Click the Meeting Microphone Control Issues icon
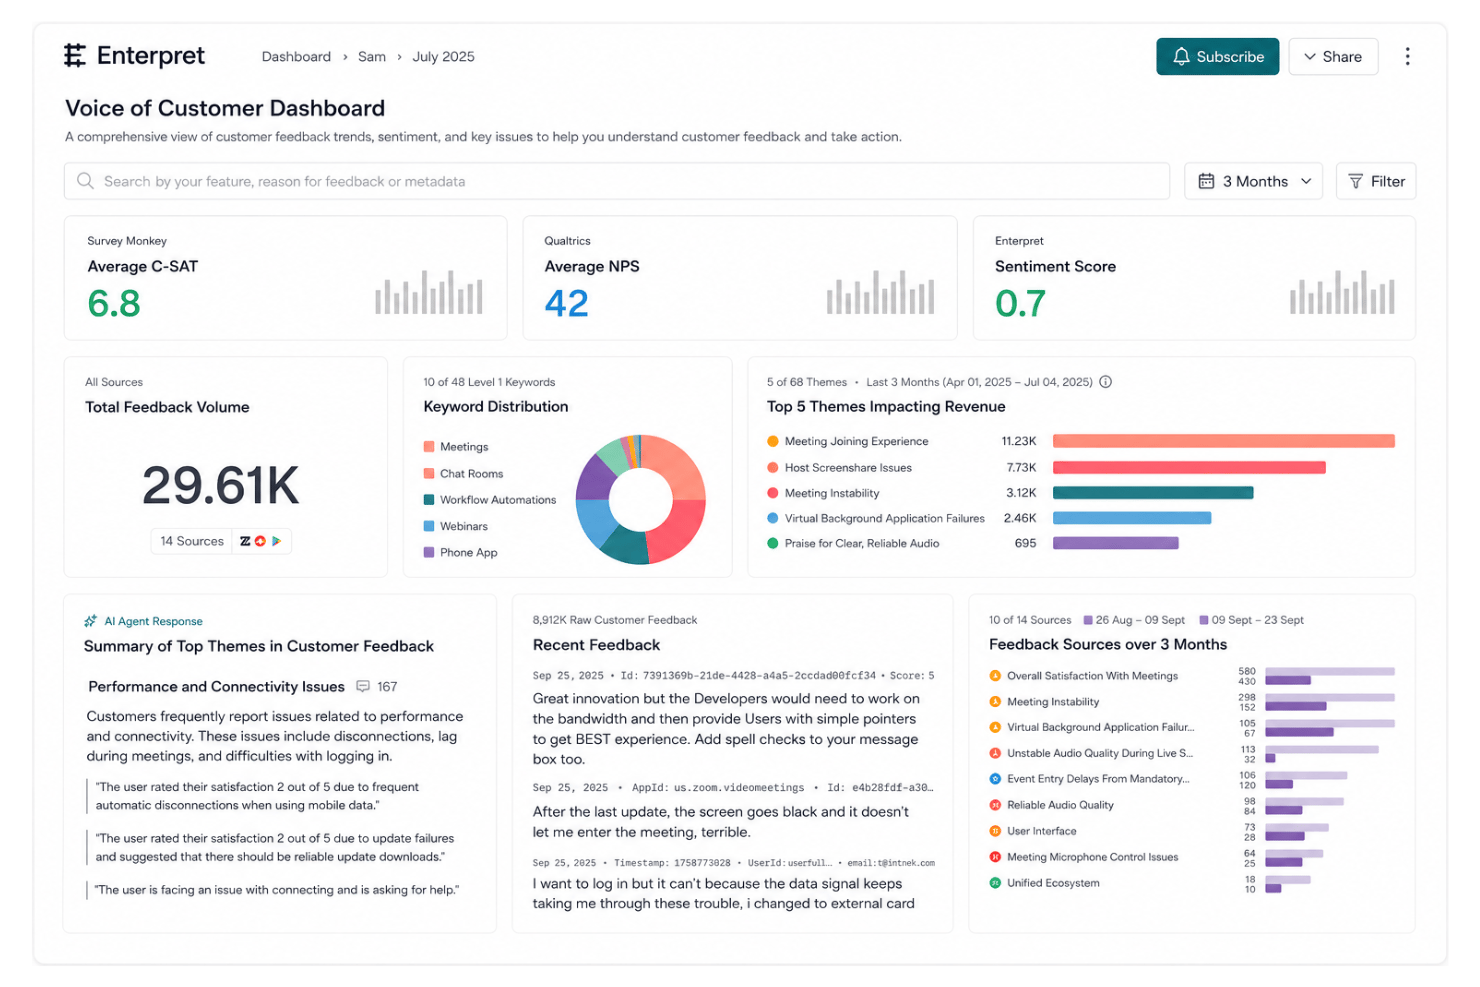This screenshot has width=1480, height=987. click(995, 857)
